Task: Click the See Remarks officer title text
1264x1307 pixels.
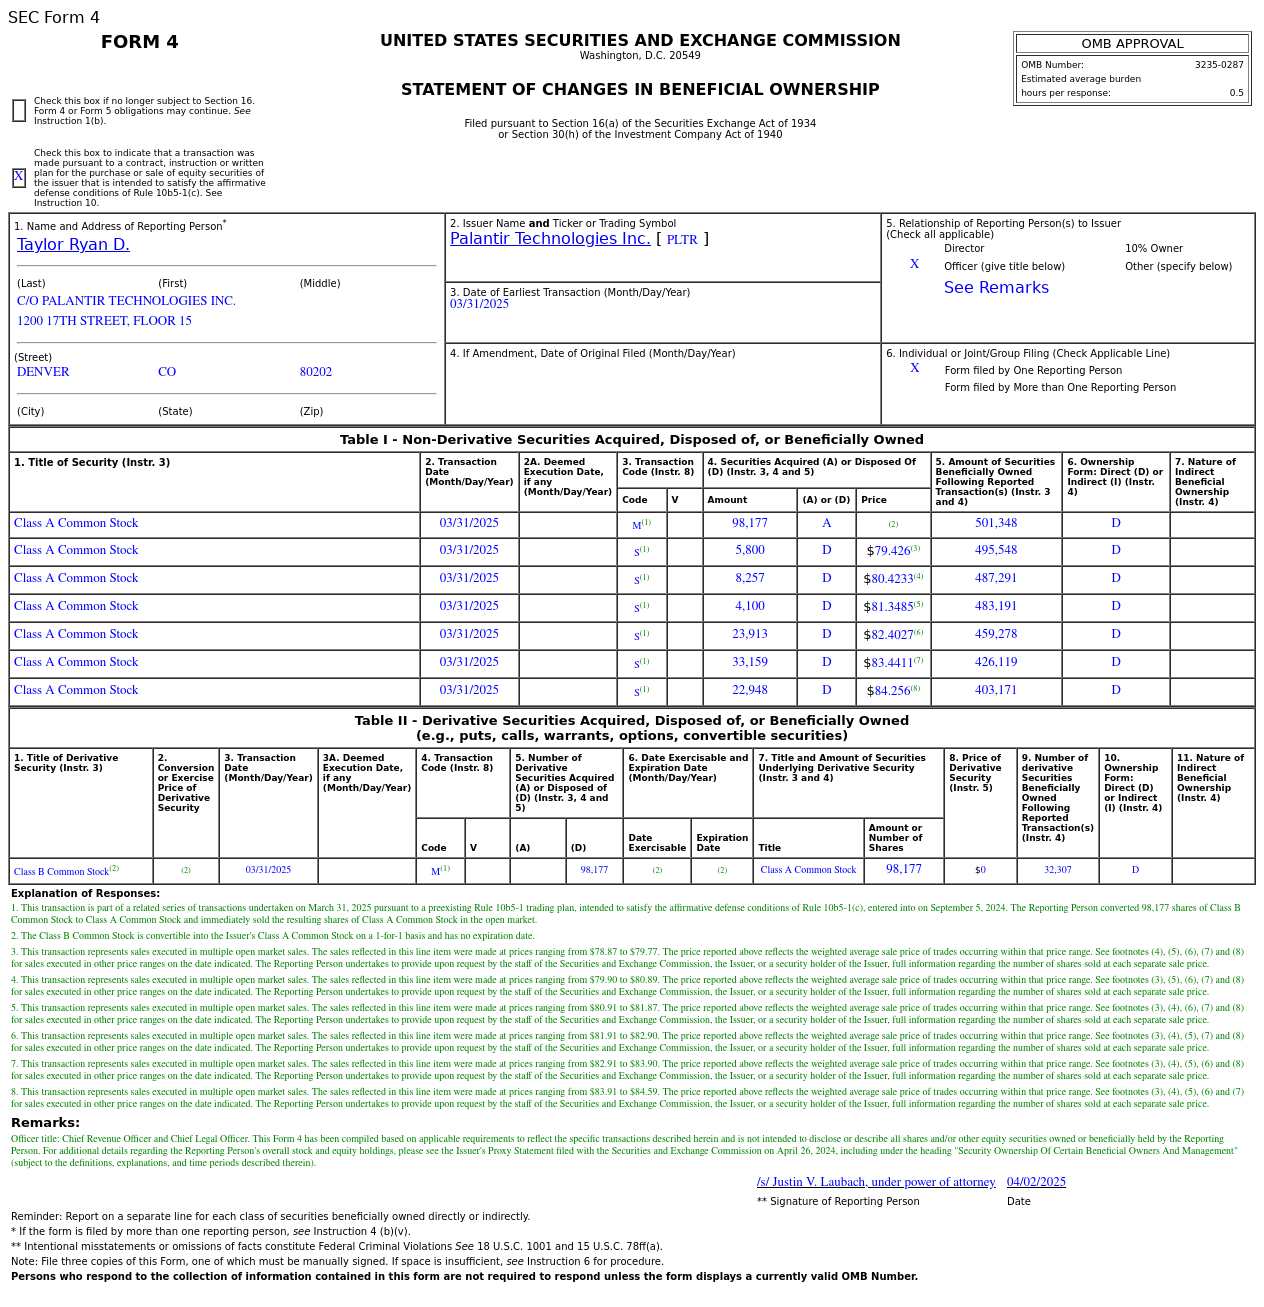Action: [996, 288]
